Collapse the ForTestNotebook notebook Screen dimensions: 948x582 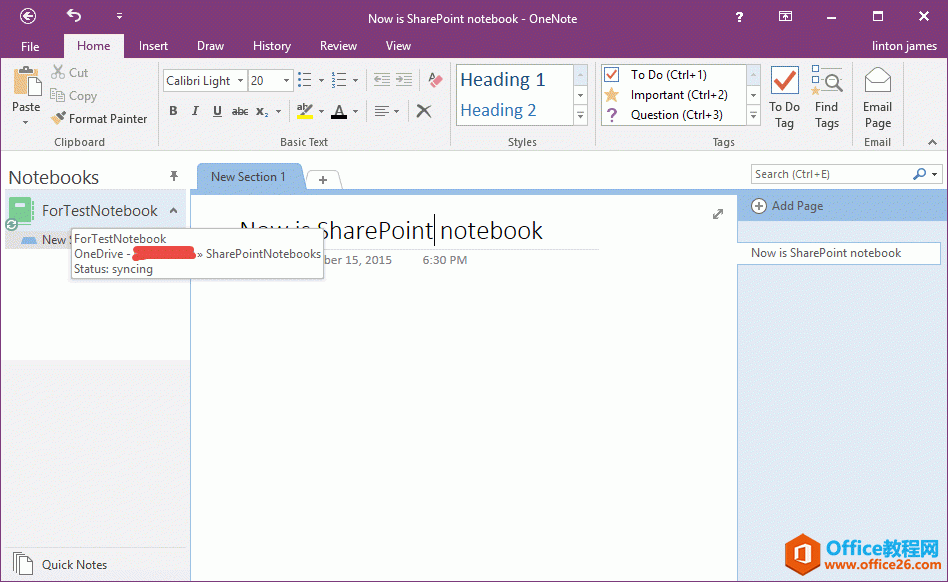tap(173, 211)
